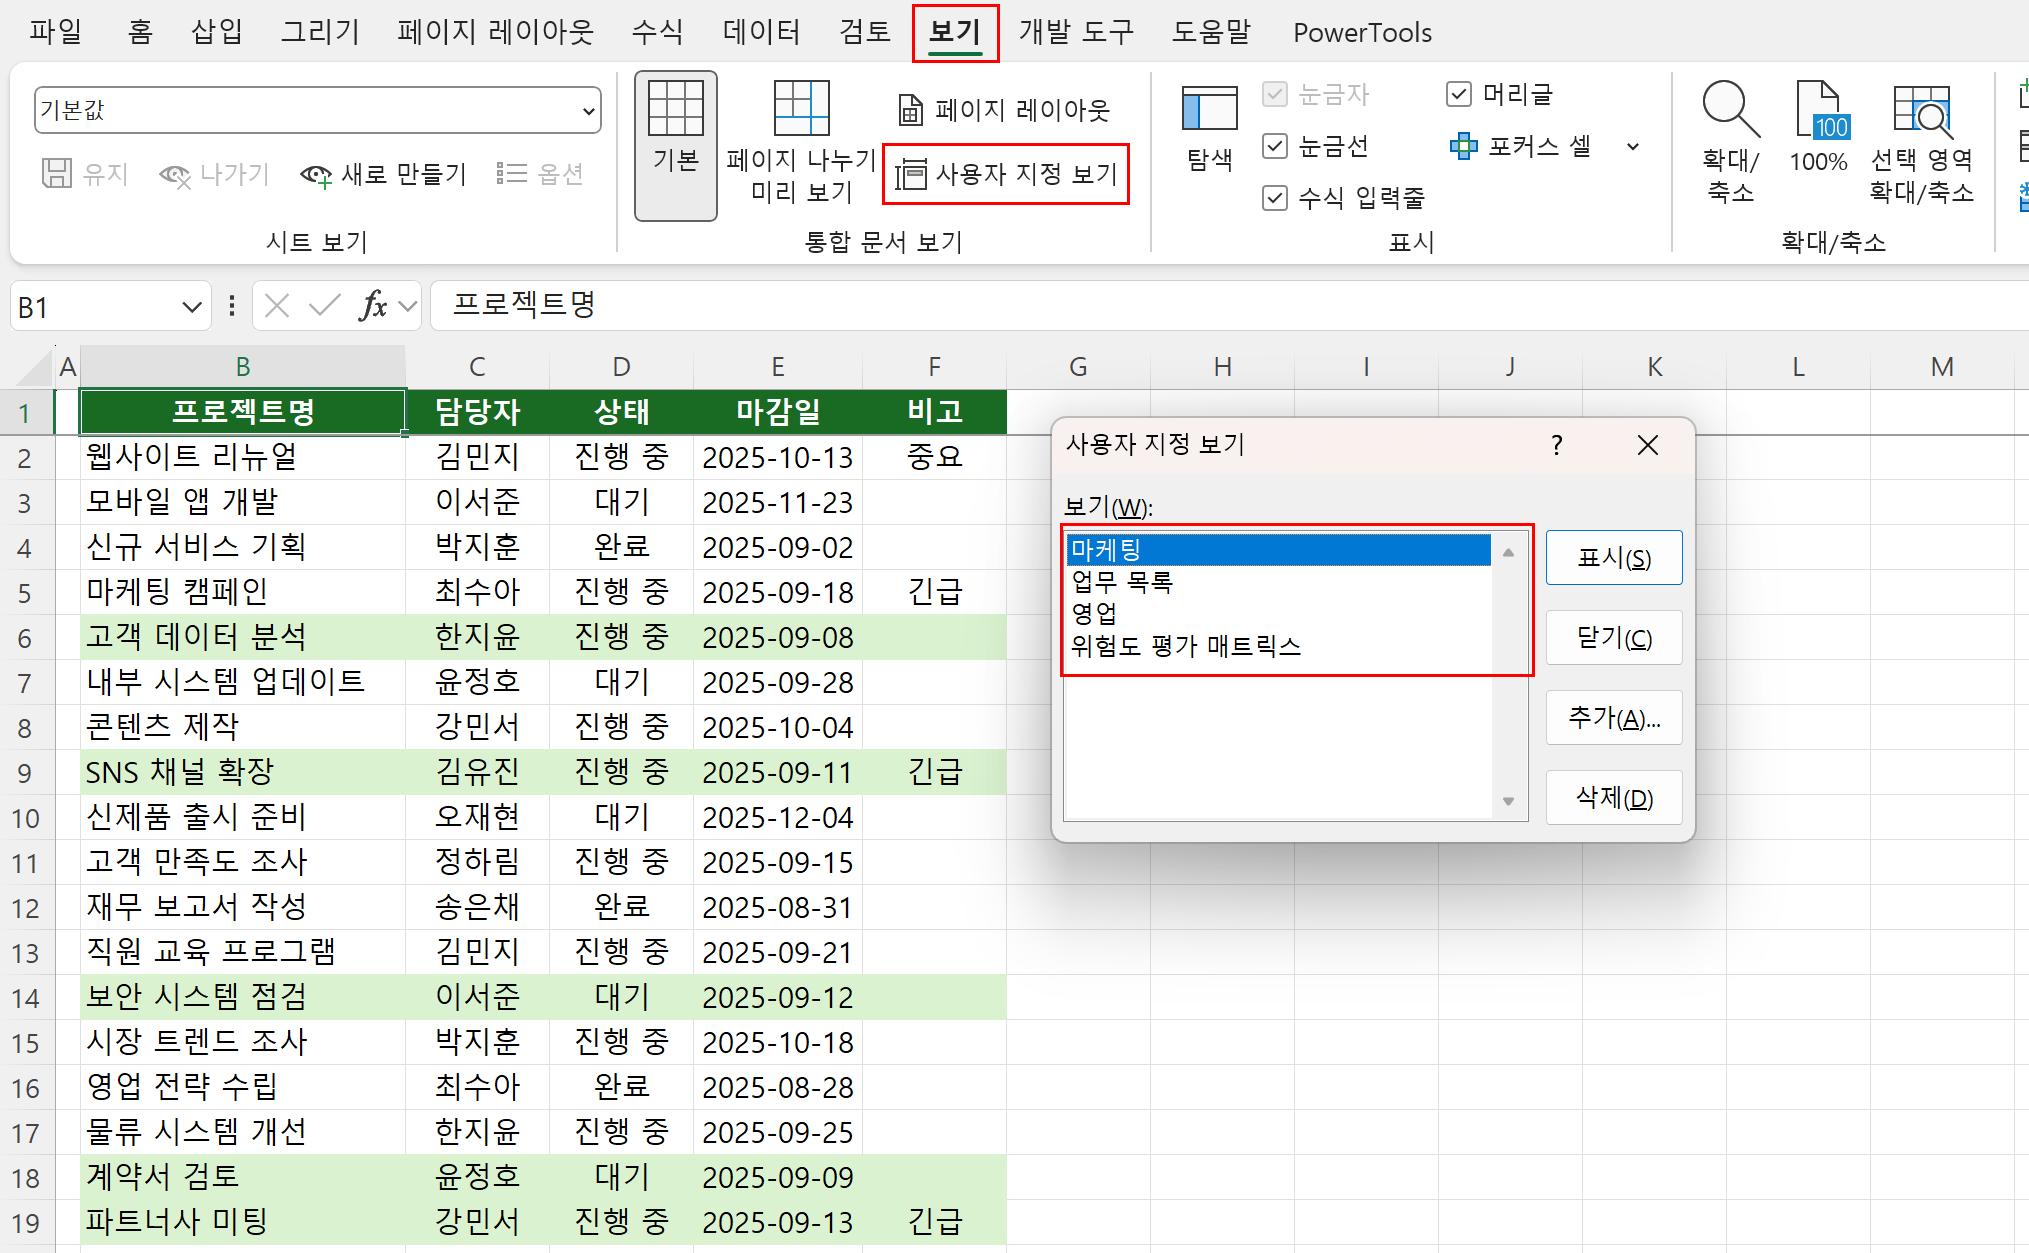
Task: Open Custom Views (사용자 지정 보기) in ribbon
Action: pos(1006,175)
